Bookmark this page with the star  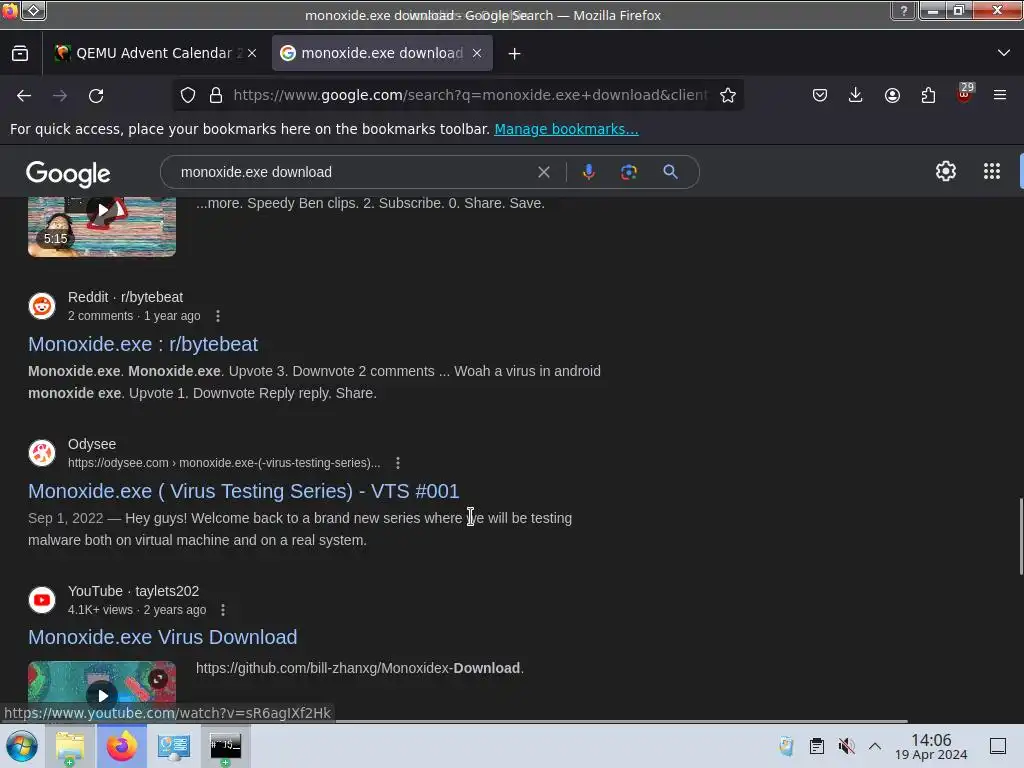728,95
